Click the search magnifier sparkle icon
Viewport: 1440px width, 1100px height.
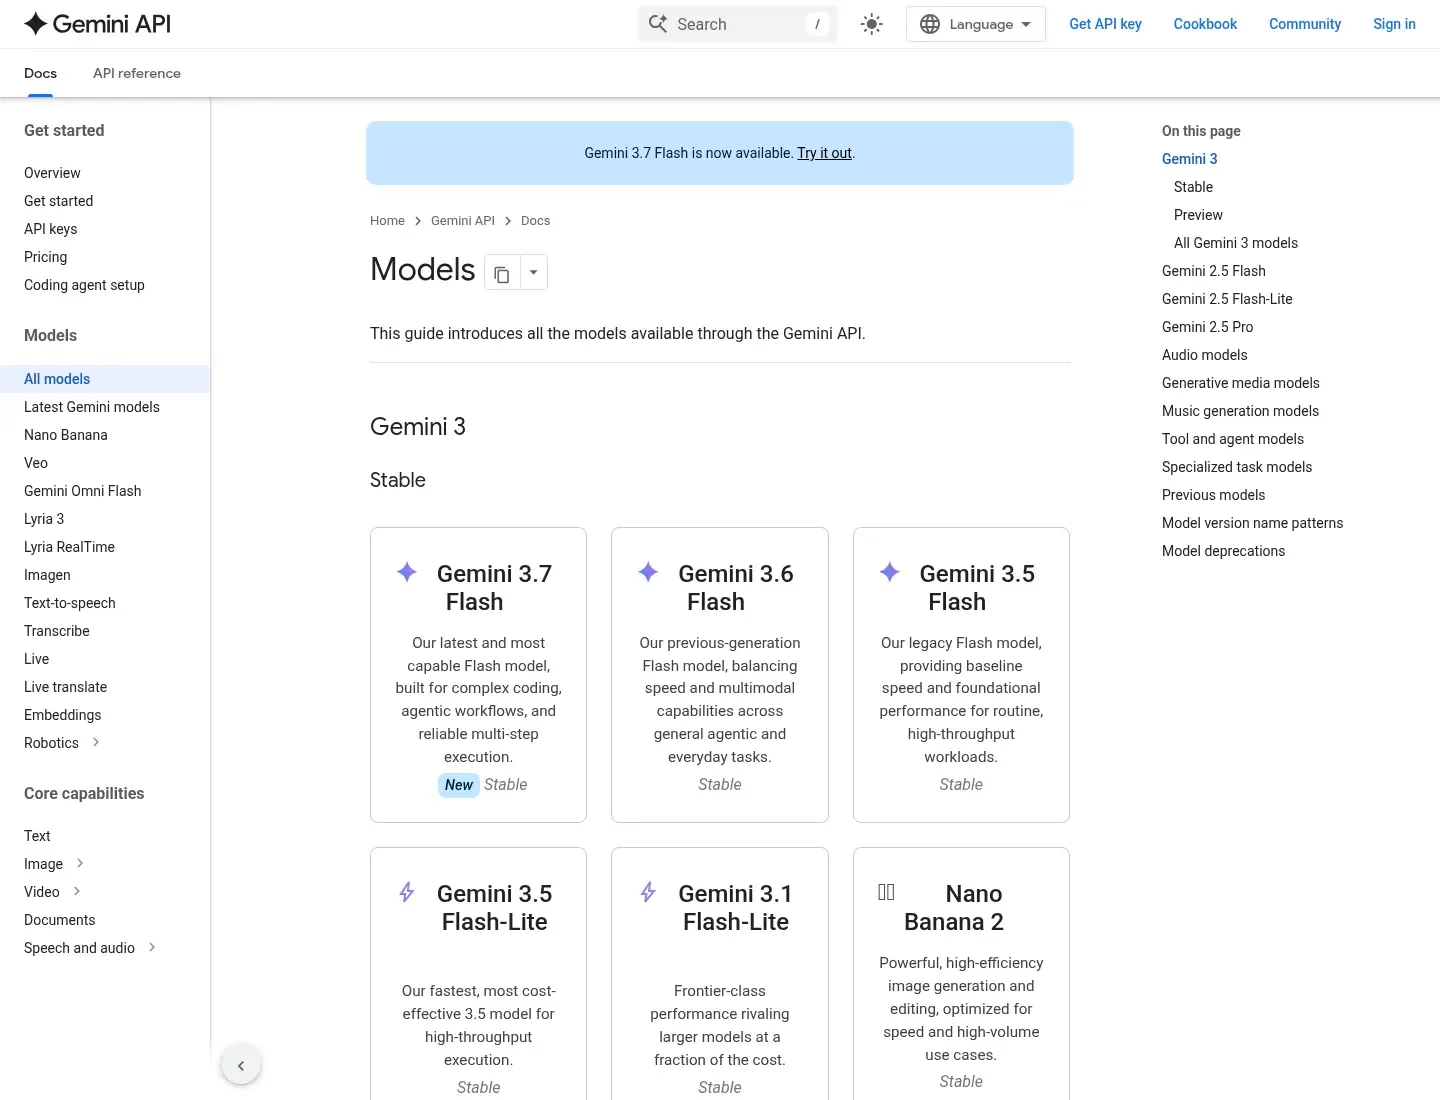coord(658,24)
